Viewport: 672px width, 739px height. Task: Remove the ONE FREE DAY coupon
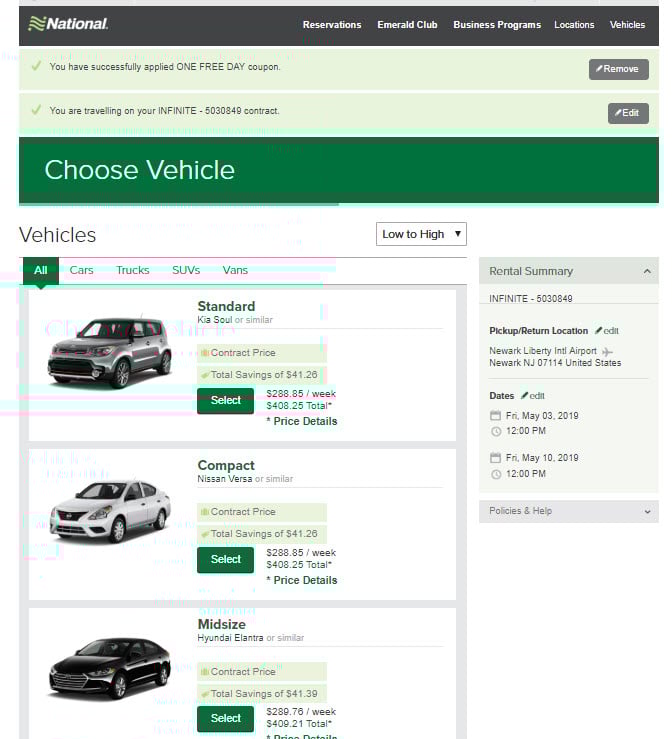coord(618,69)
